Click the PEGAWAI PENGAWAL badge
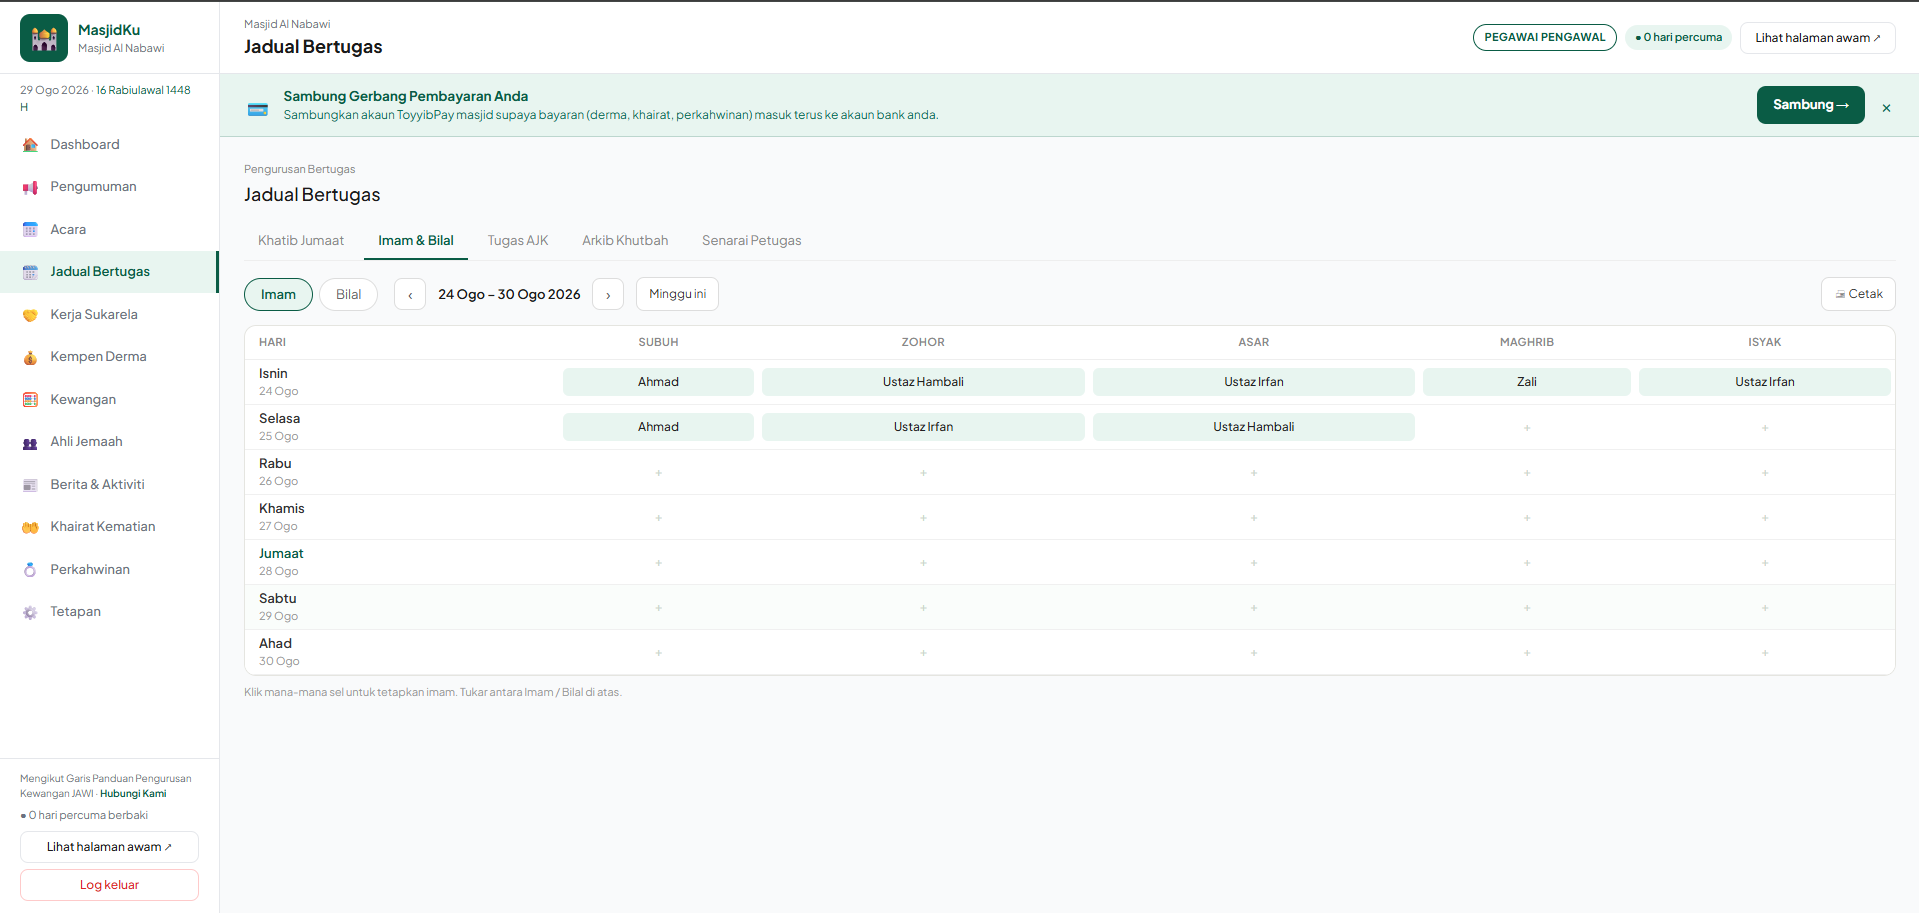1919x913 pixels. point(1544,38)
